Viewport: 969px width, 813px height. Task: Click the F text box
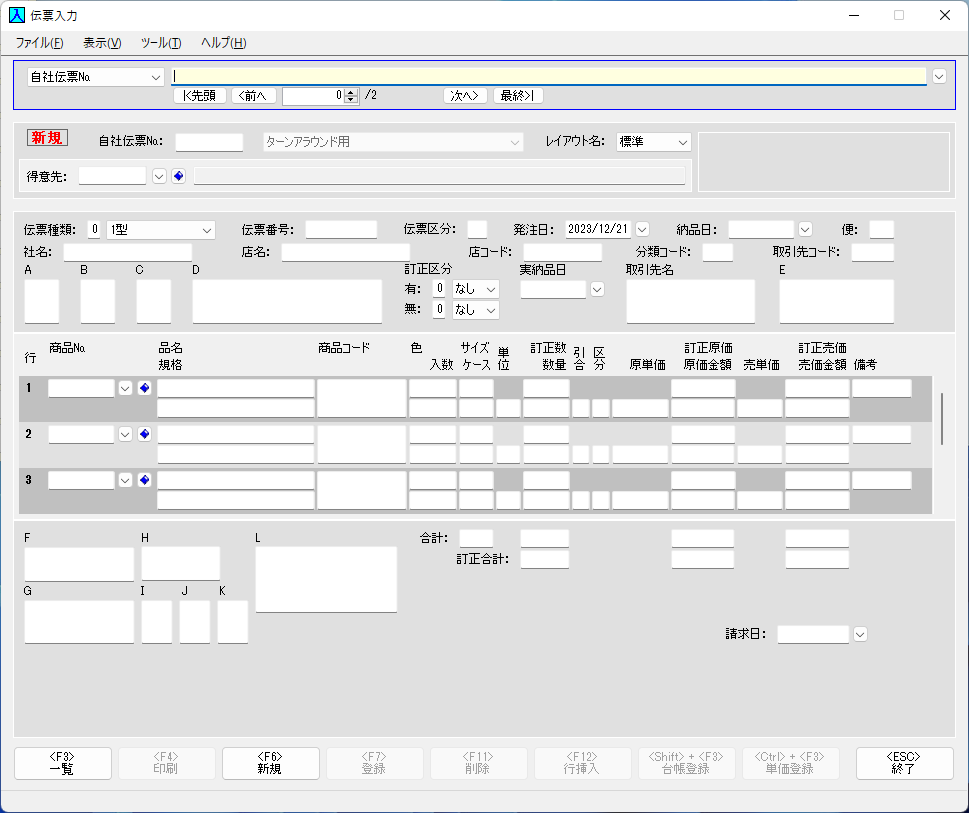coord(79,563)
